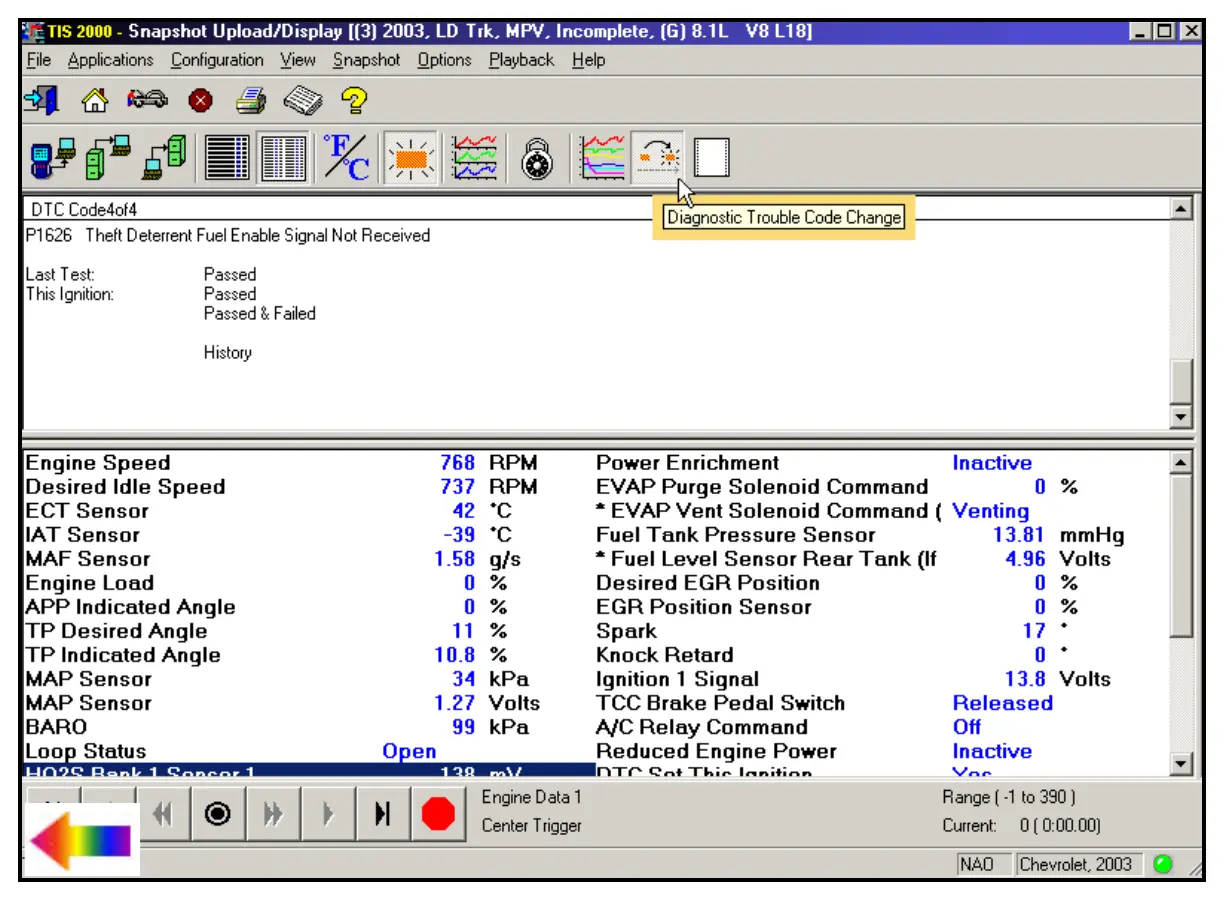Click the center trigger bullseye button

coord(217,815)
